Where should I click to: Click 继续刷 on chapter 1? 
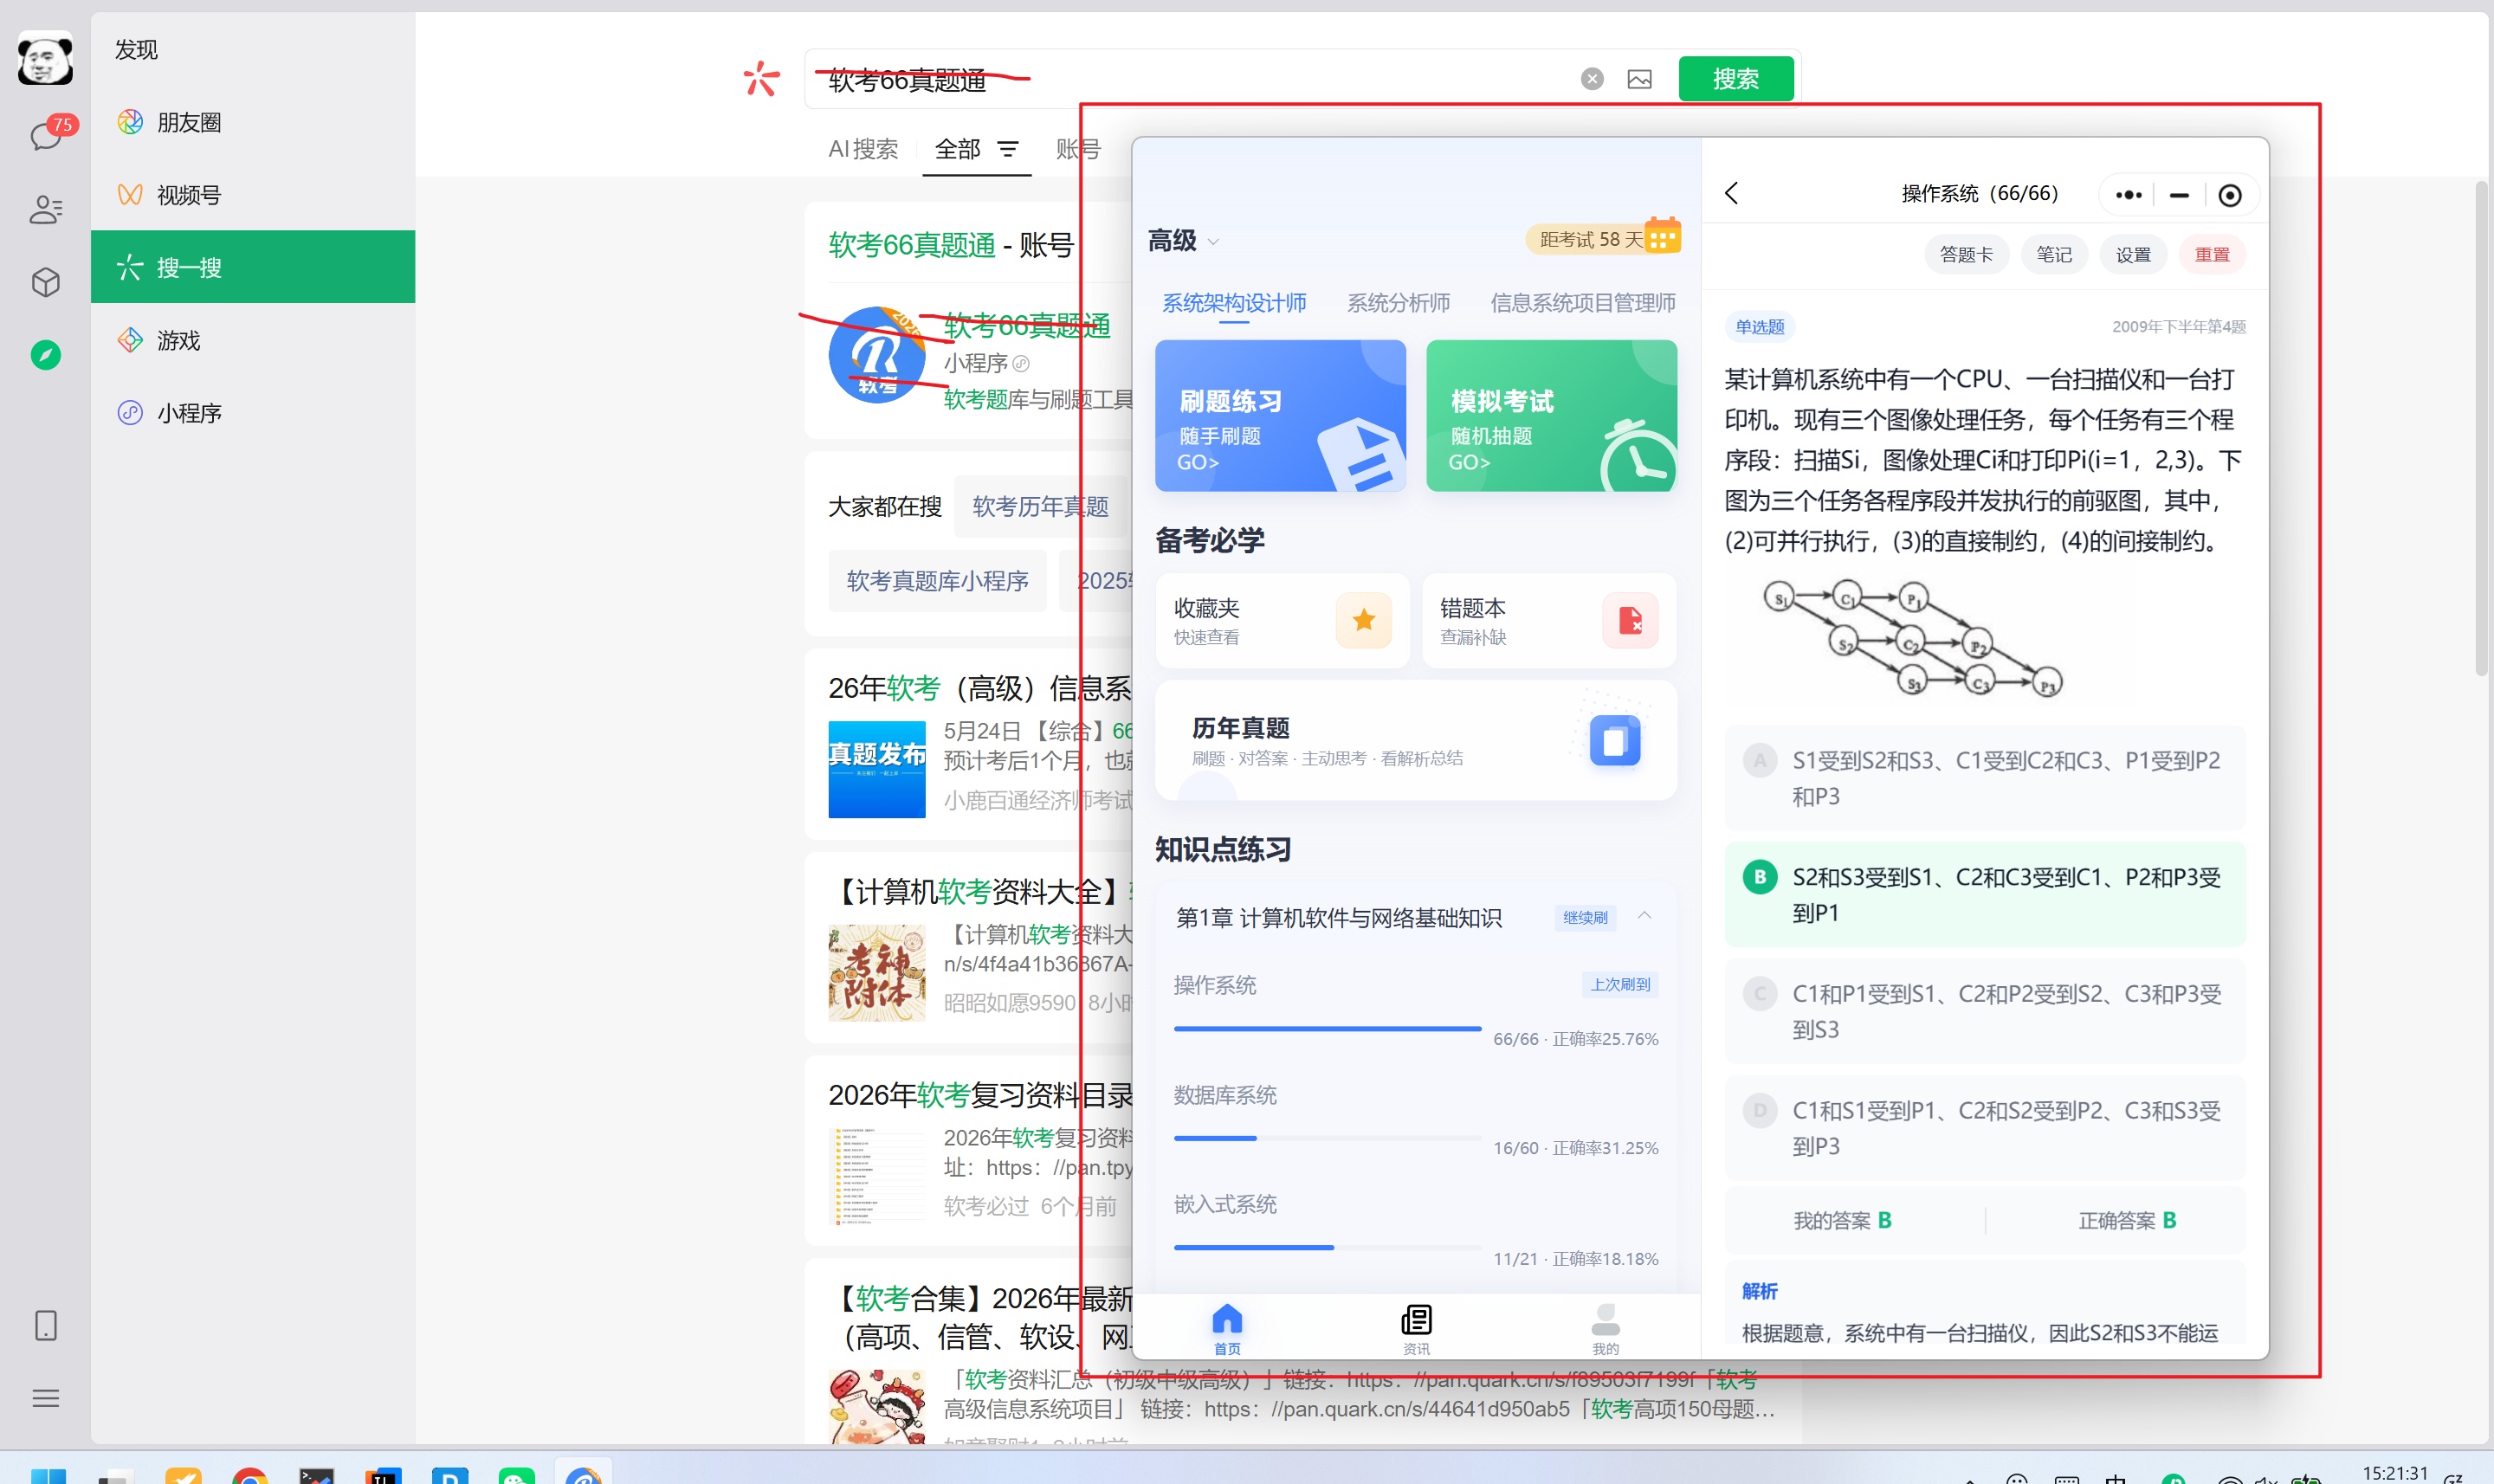click(x=1585, y=917)
